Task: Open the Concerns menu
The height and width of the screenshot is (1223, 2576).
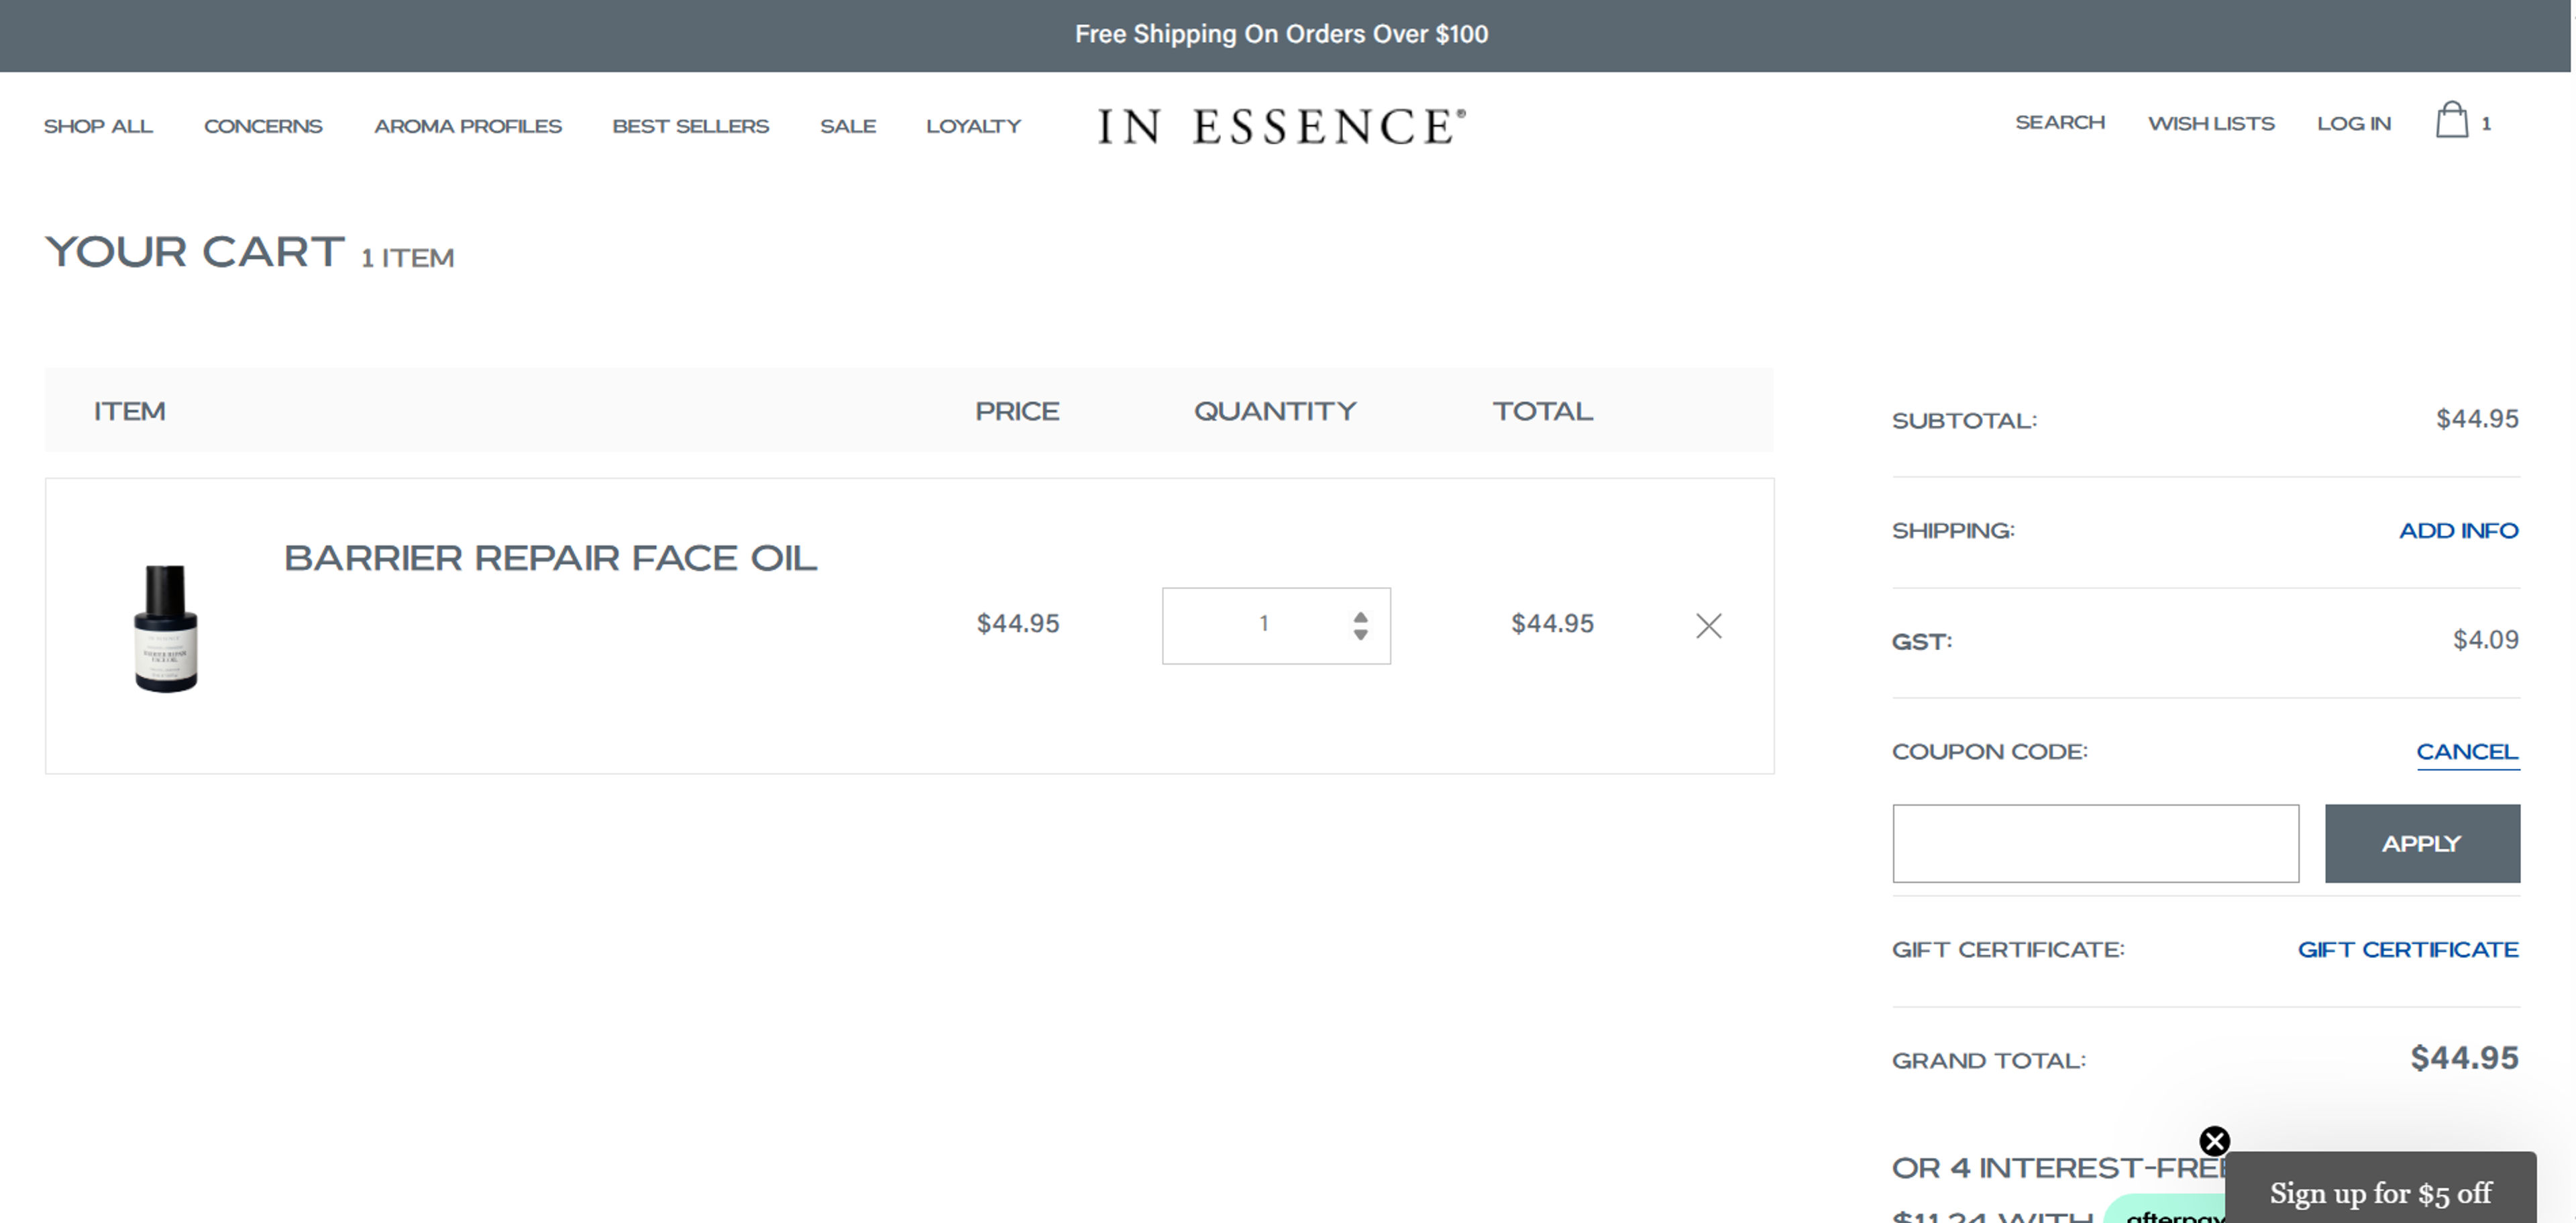Action: tap(263, 127)
